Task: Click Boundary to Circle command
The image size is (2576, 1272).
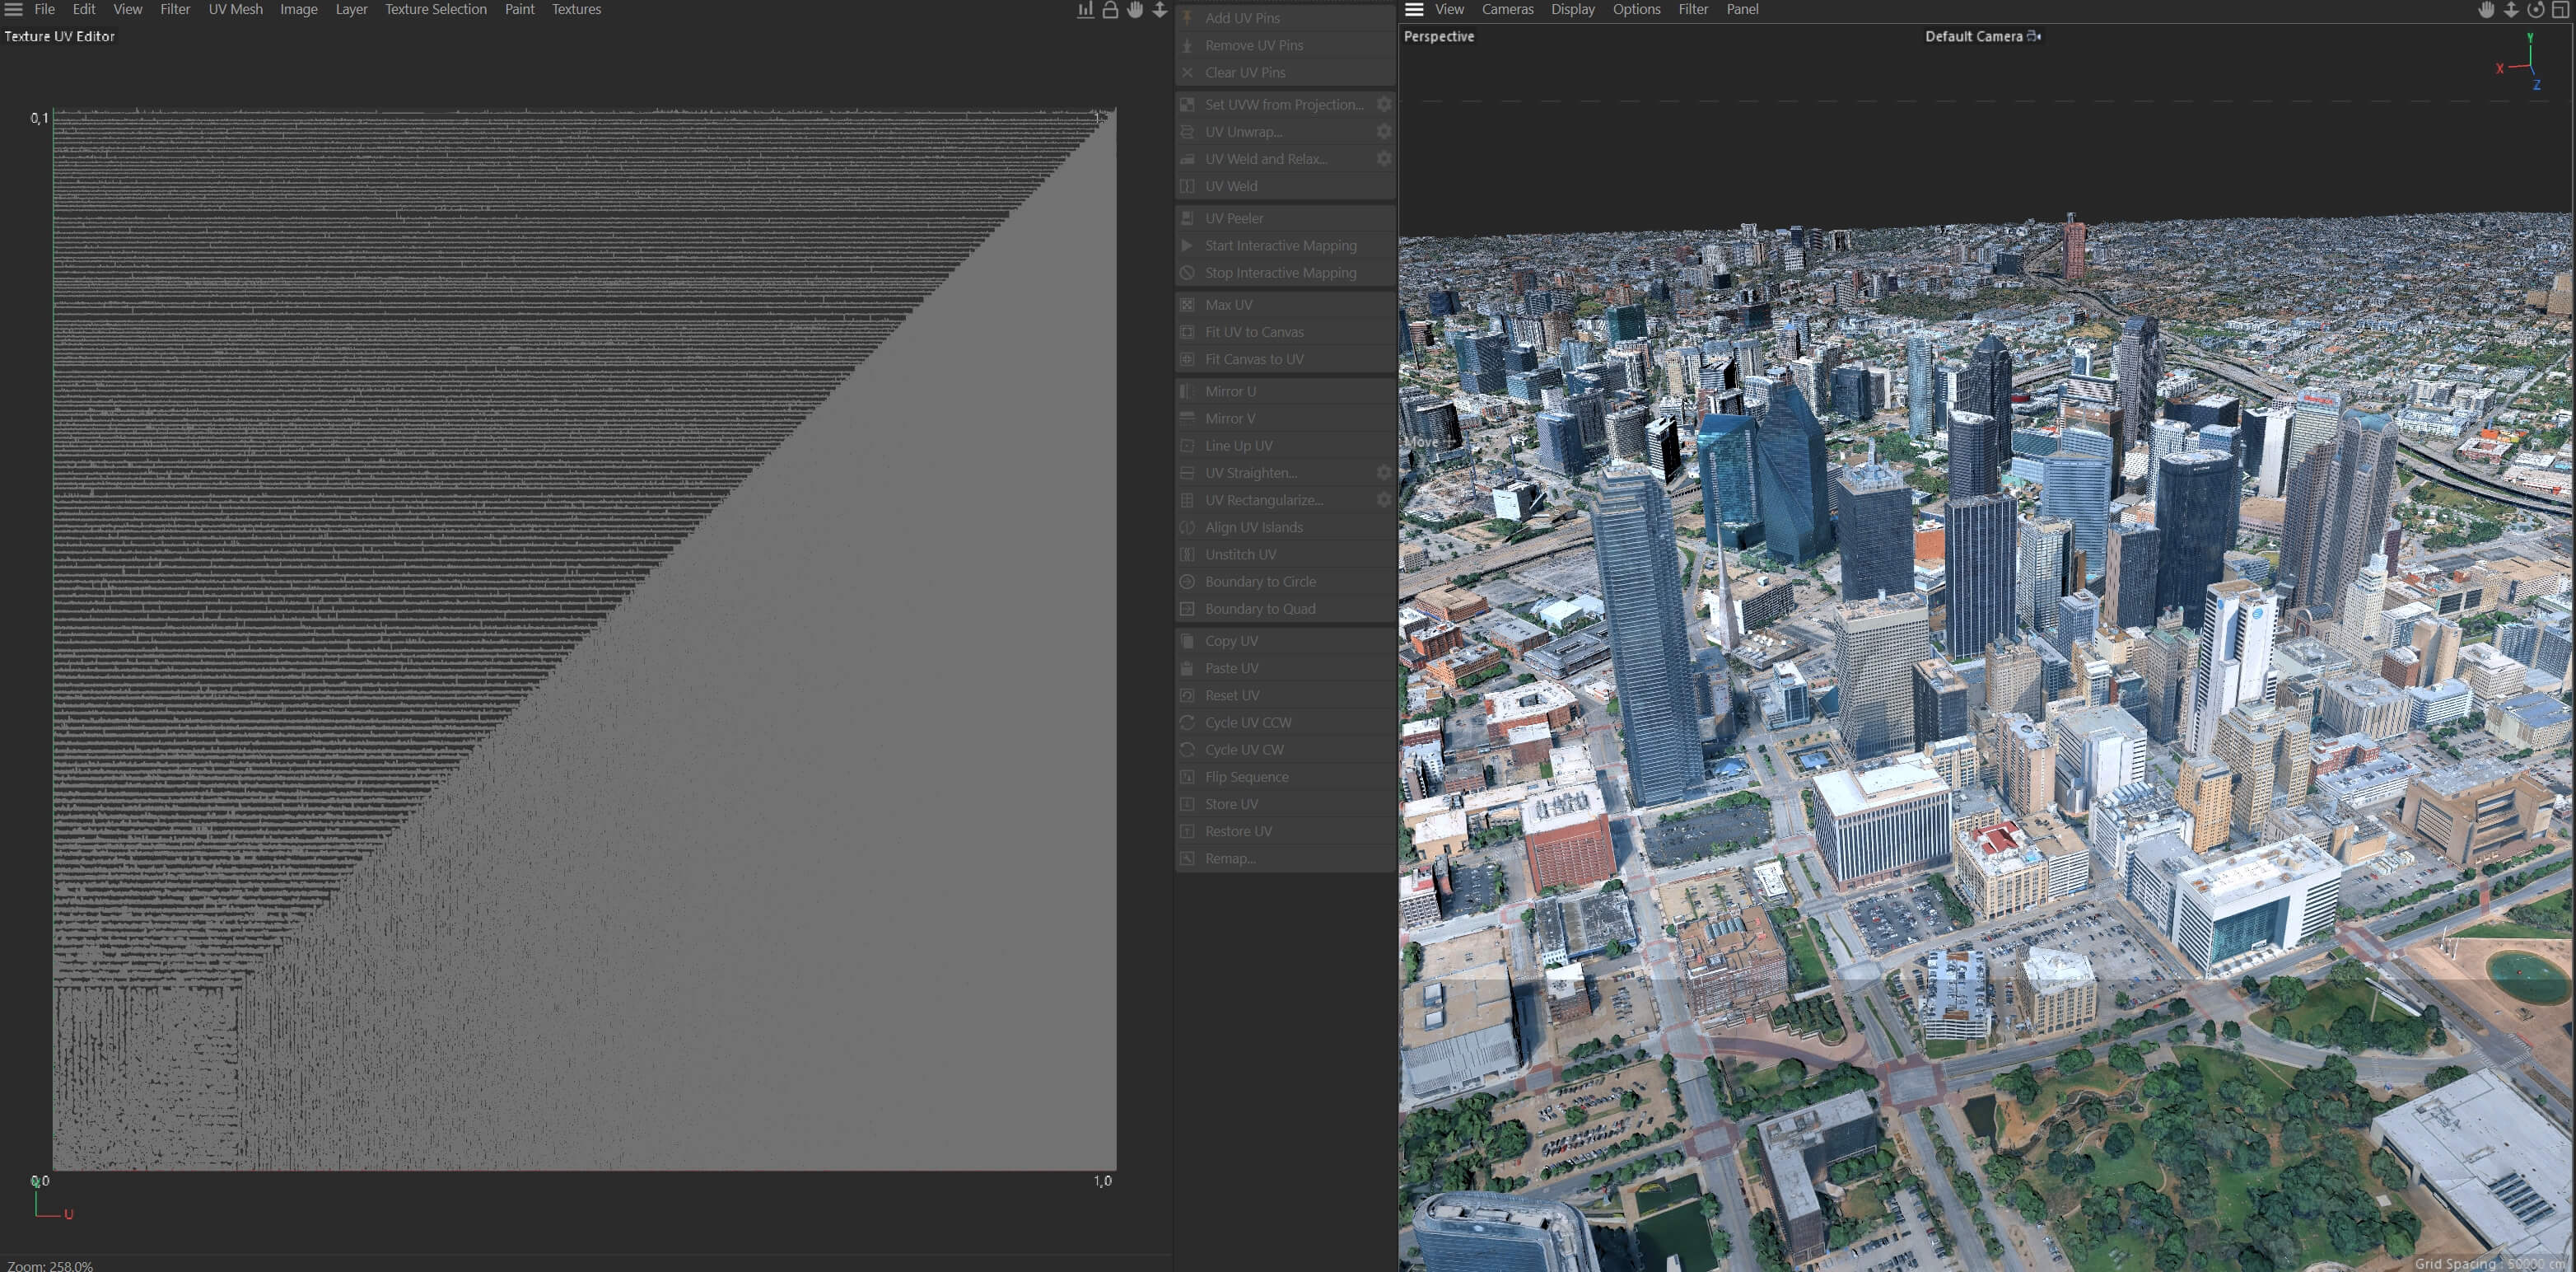Action: [x=1285, y=581]
